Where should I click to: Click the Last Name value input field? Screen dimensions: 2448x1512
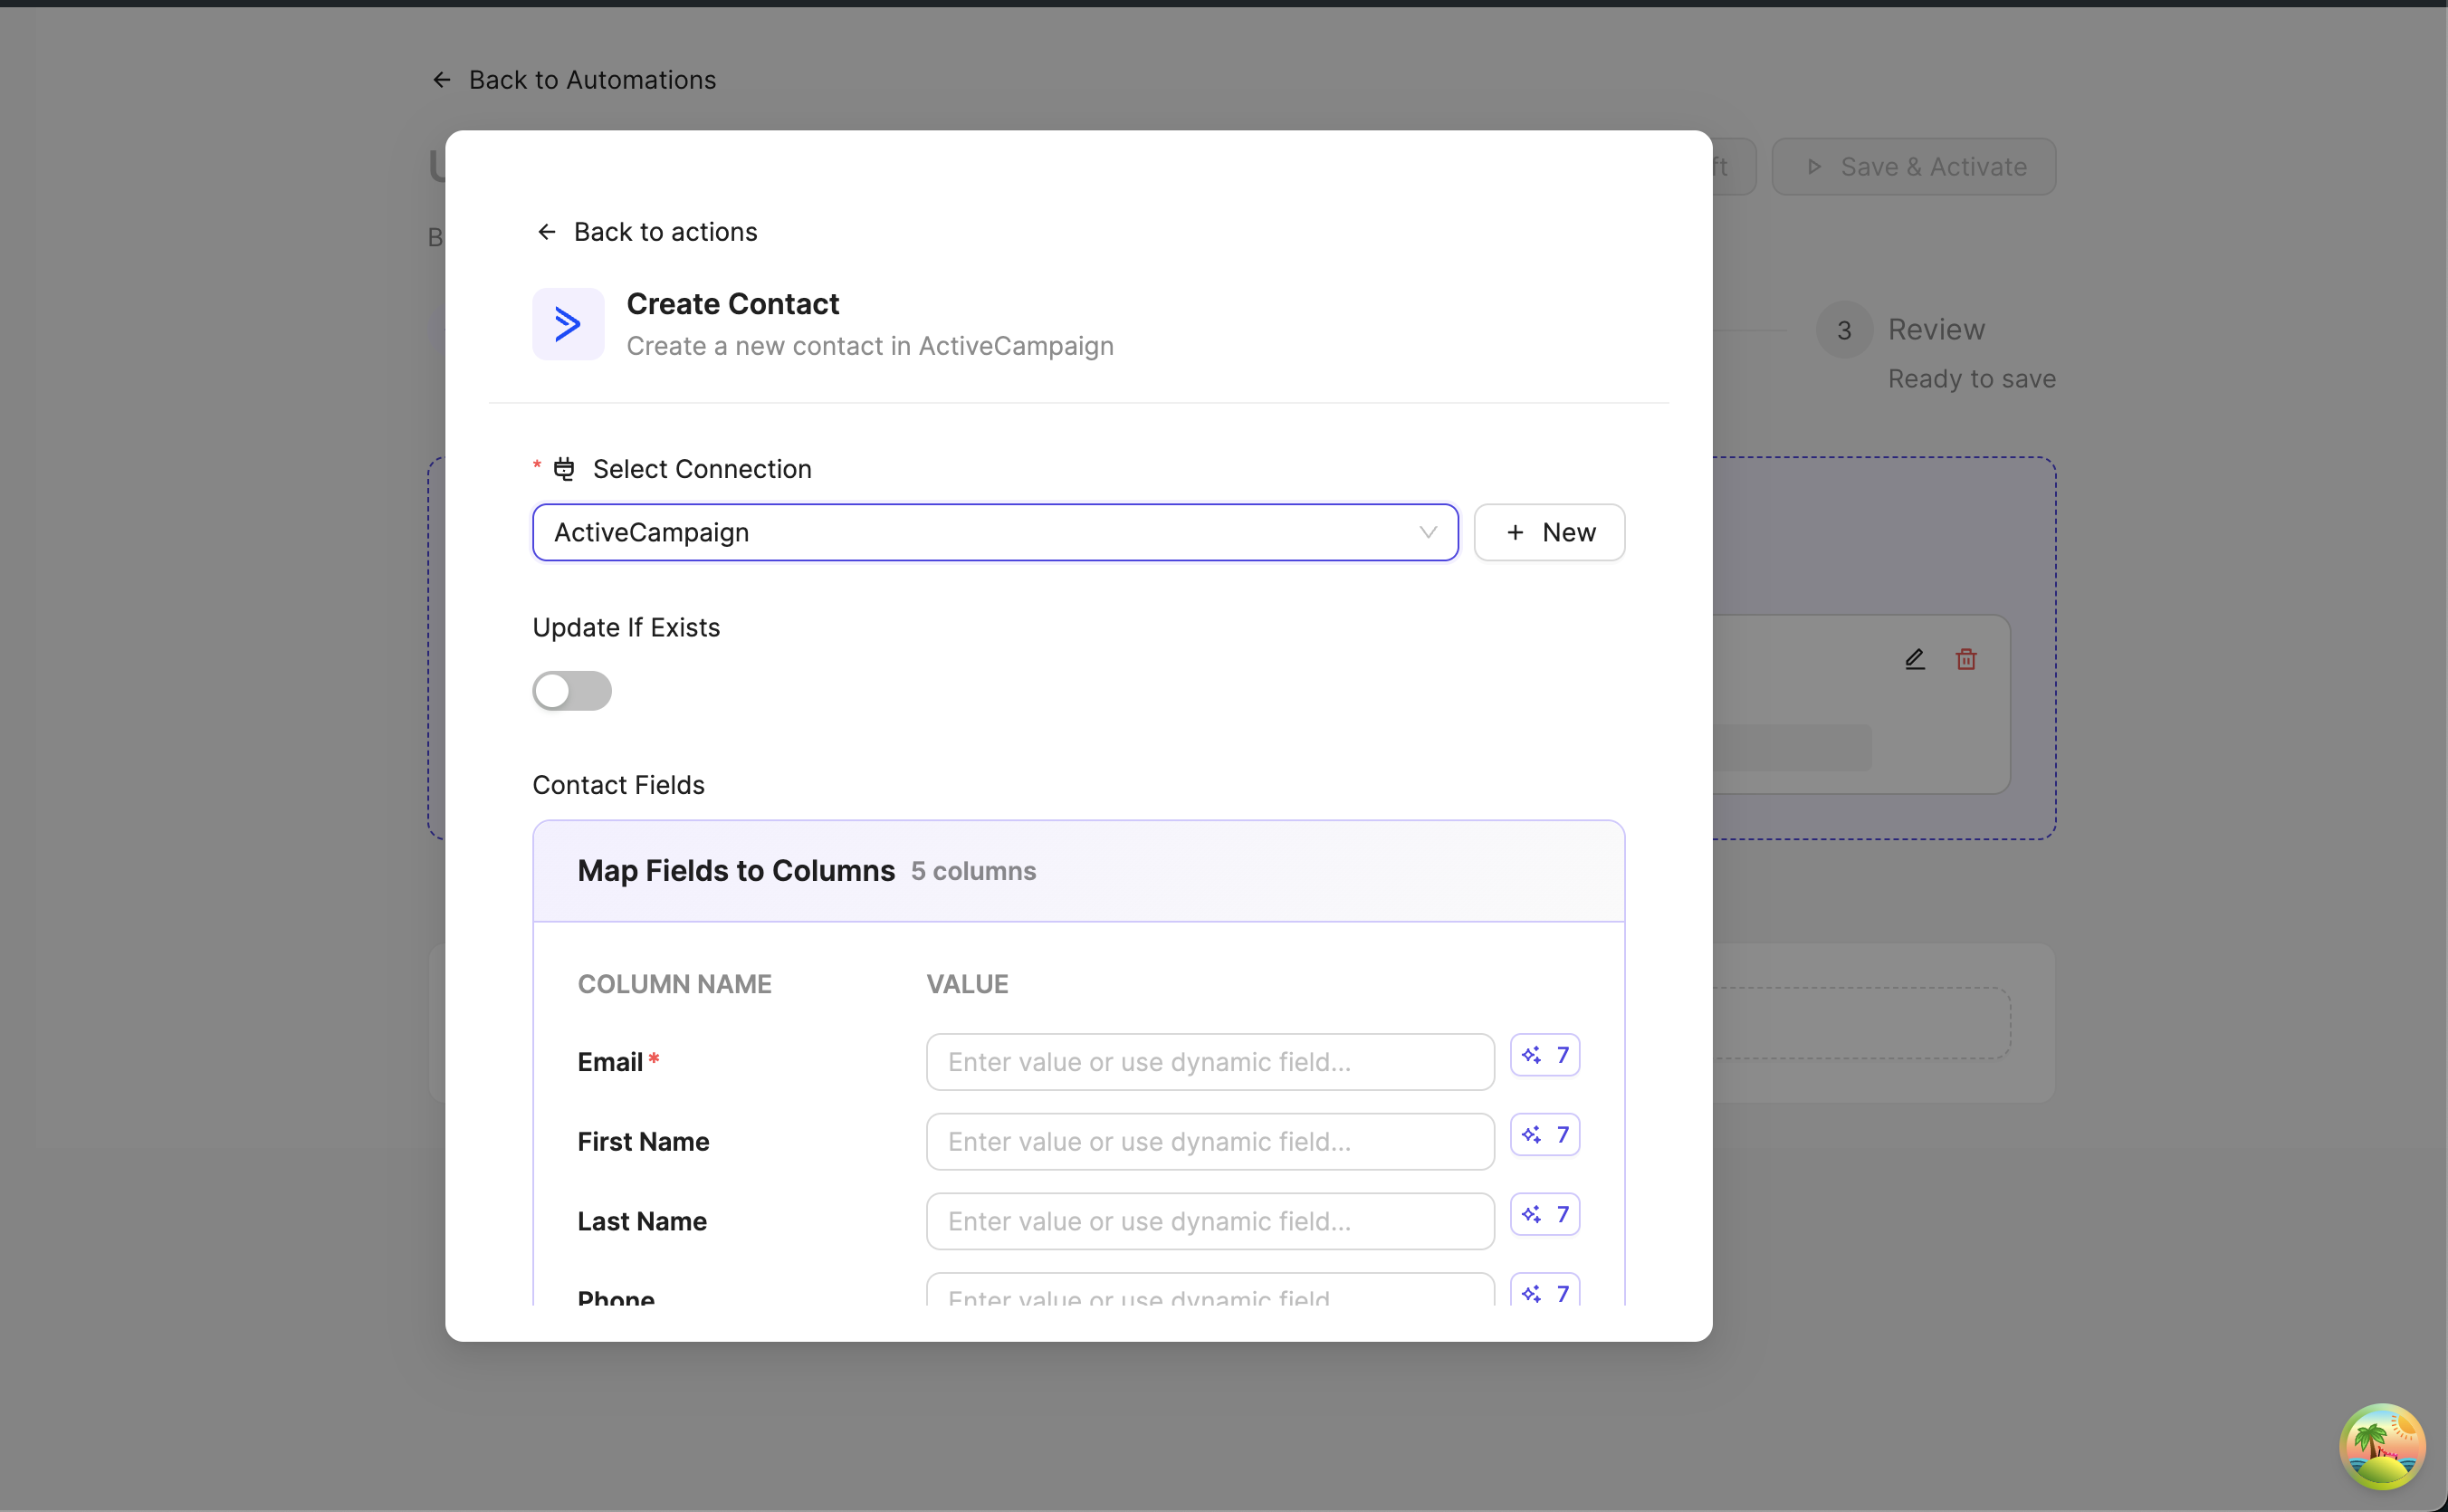pyautogui.click(x=1210, y=1221)
